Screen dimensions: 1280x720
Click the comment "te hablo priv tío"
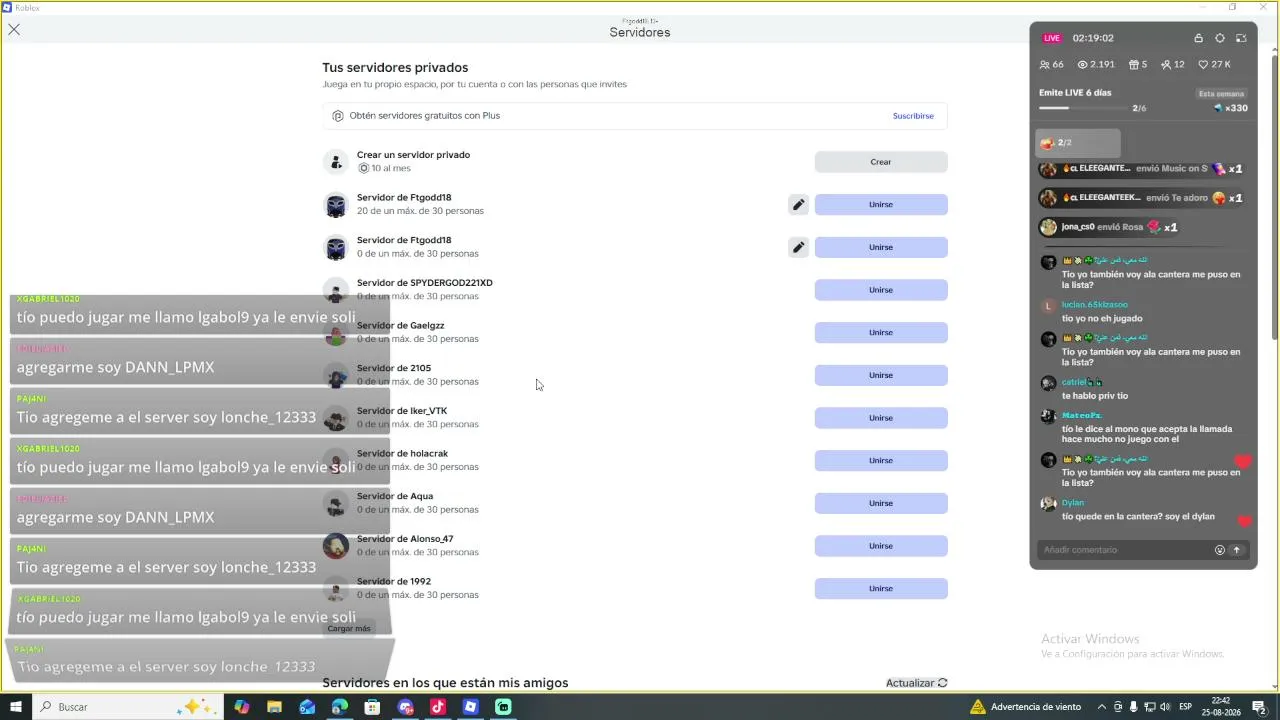pyautogui.click(x=1095, y=396)
